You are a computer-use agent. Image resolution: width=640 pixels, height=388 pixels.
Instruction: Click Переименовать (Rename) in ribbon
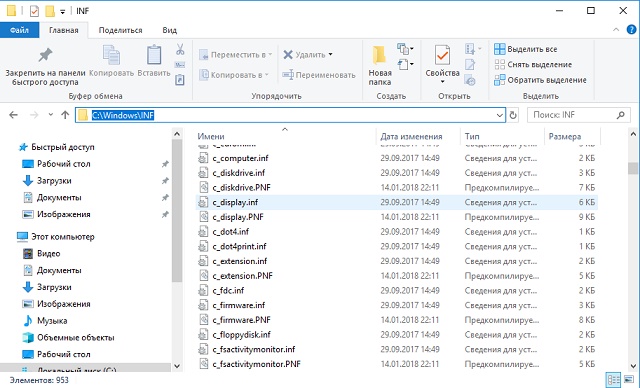click(319, 75)
